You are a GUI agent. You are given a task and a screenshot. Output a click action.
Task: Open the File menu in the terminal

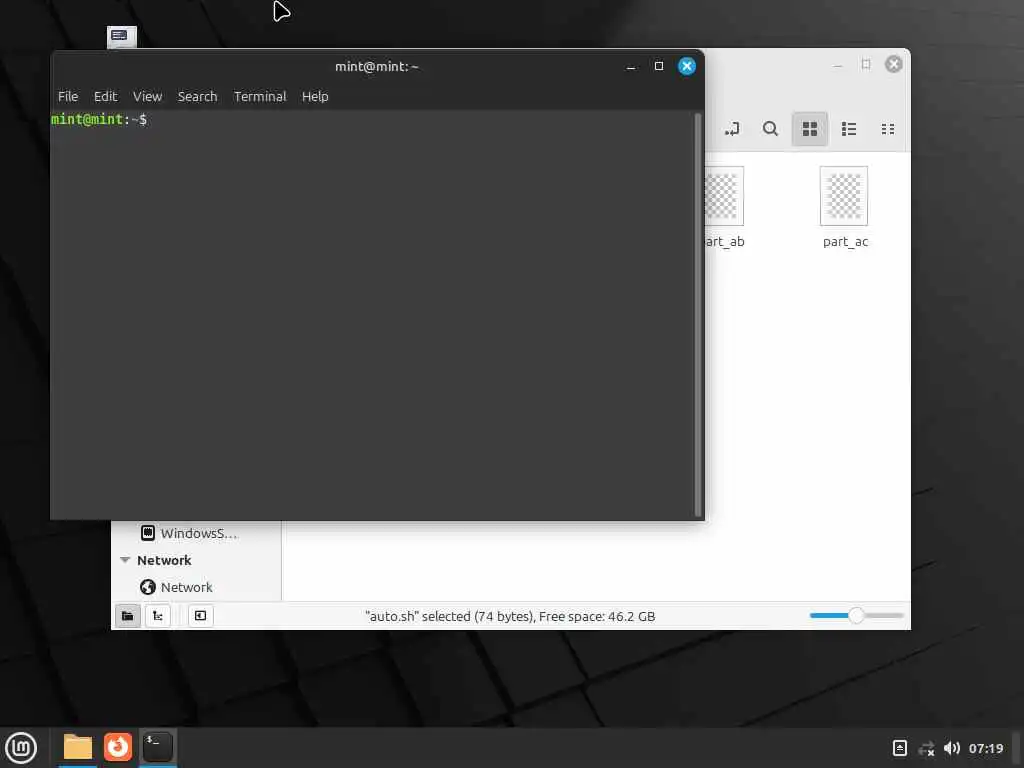coord(67,97)
